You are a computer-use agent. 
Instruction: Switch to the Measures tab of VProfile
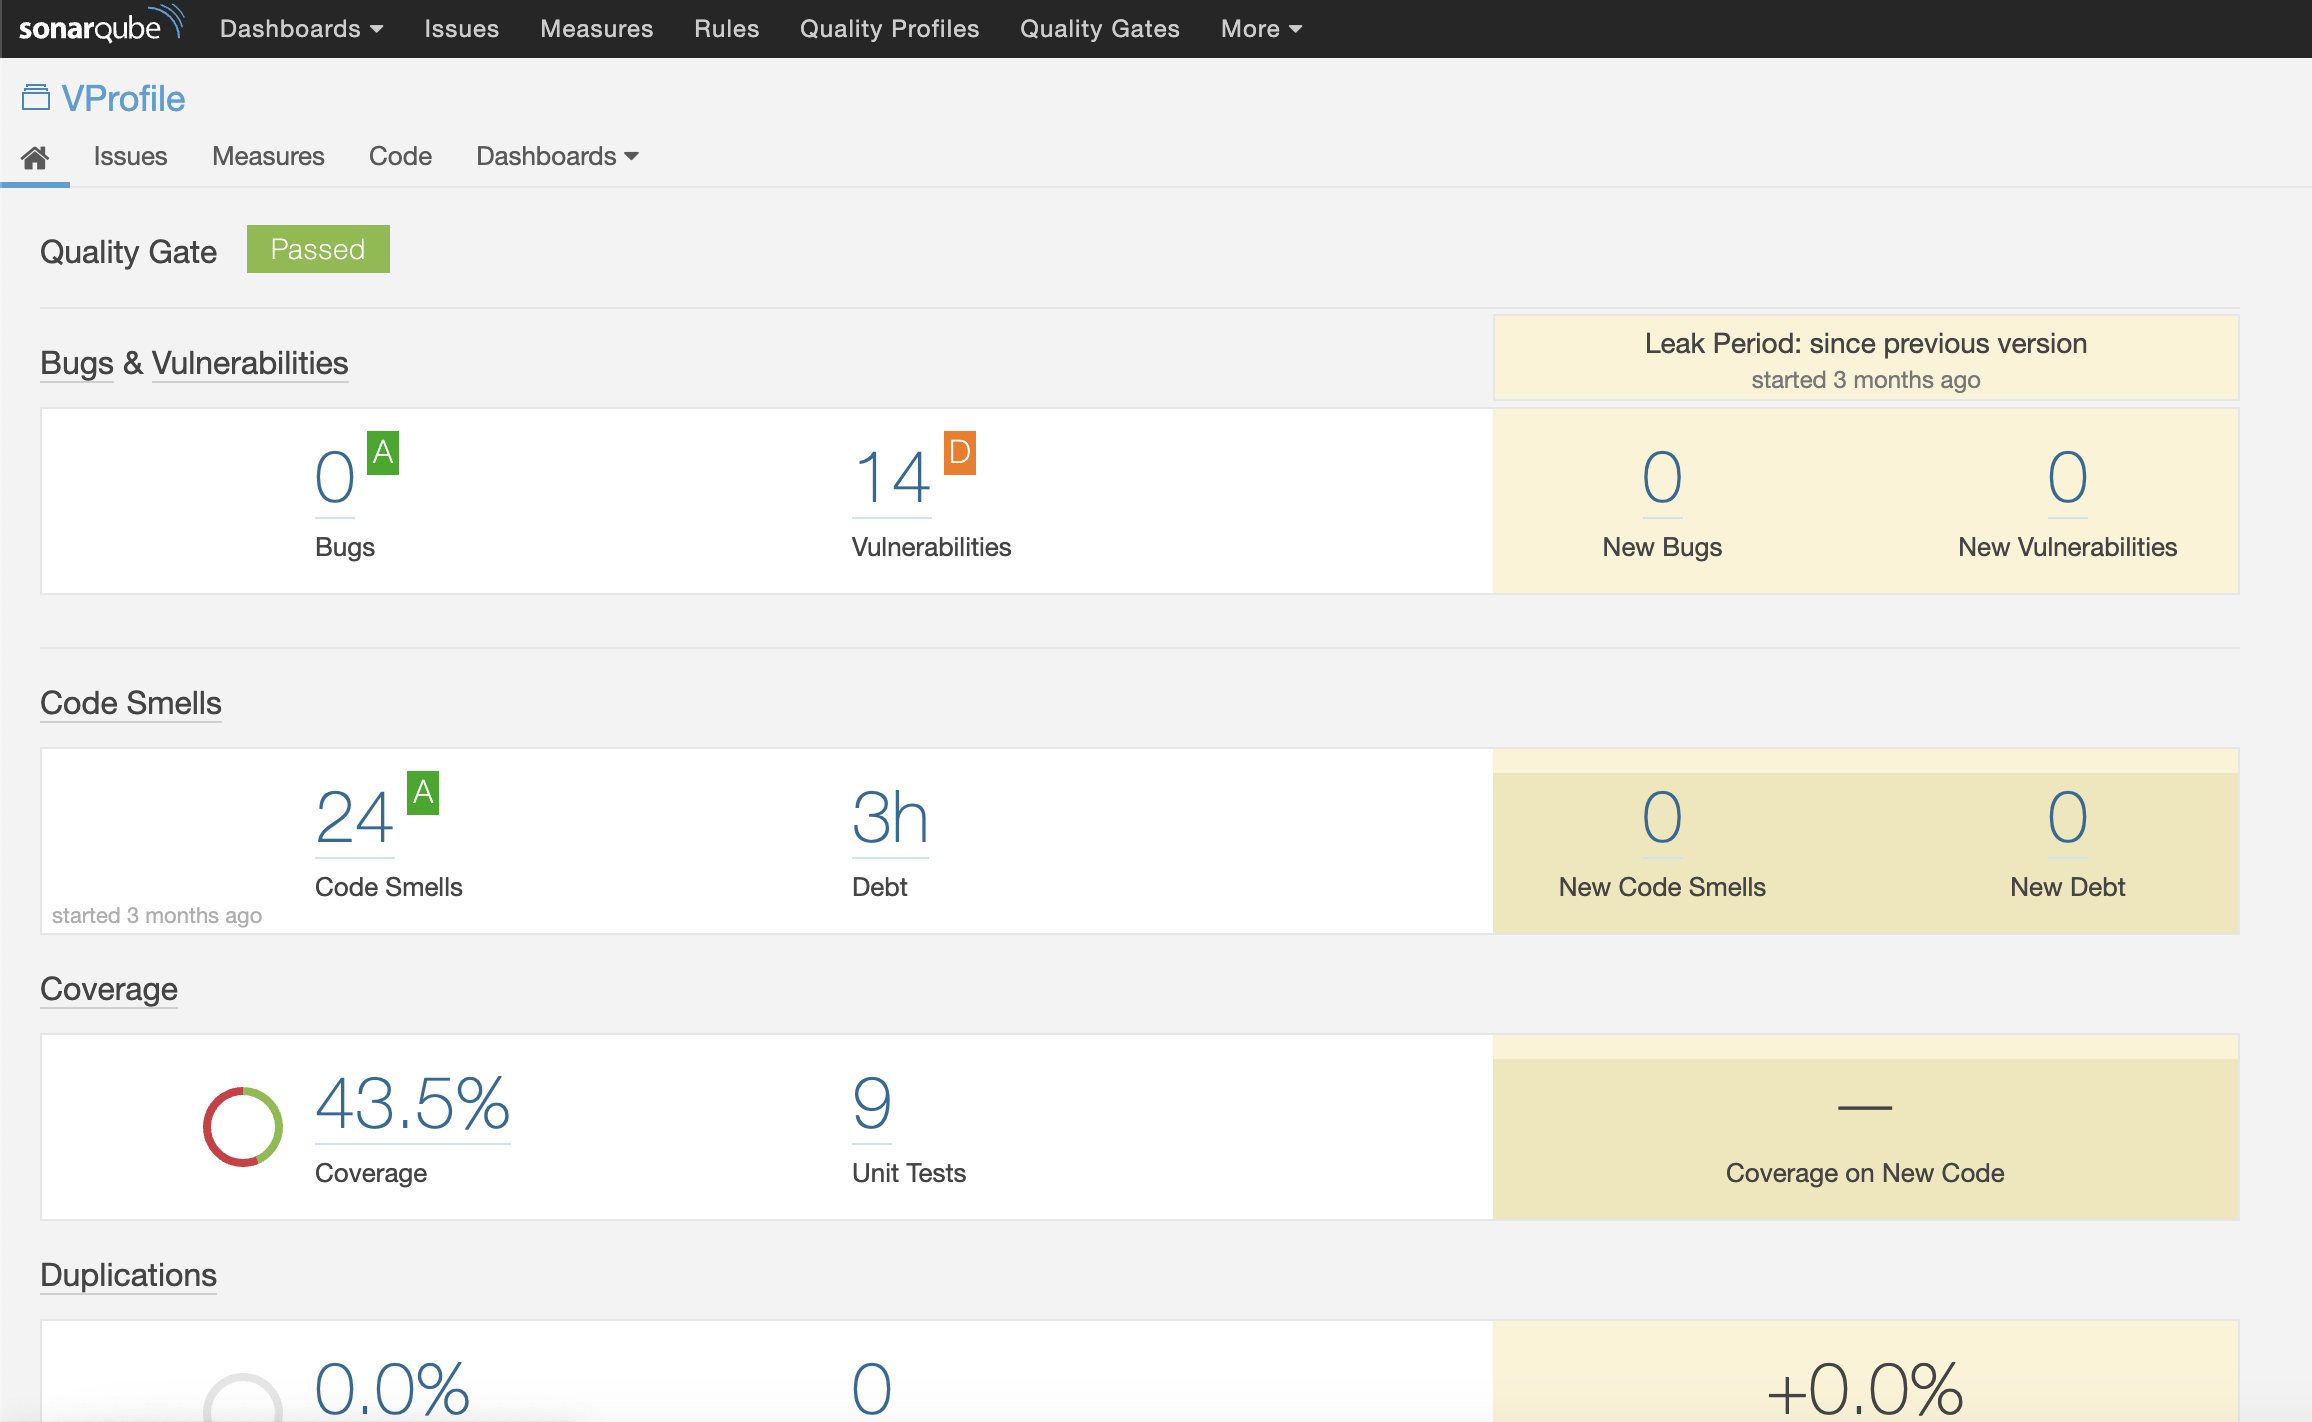pos(267,156)
